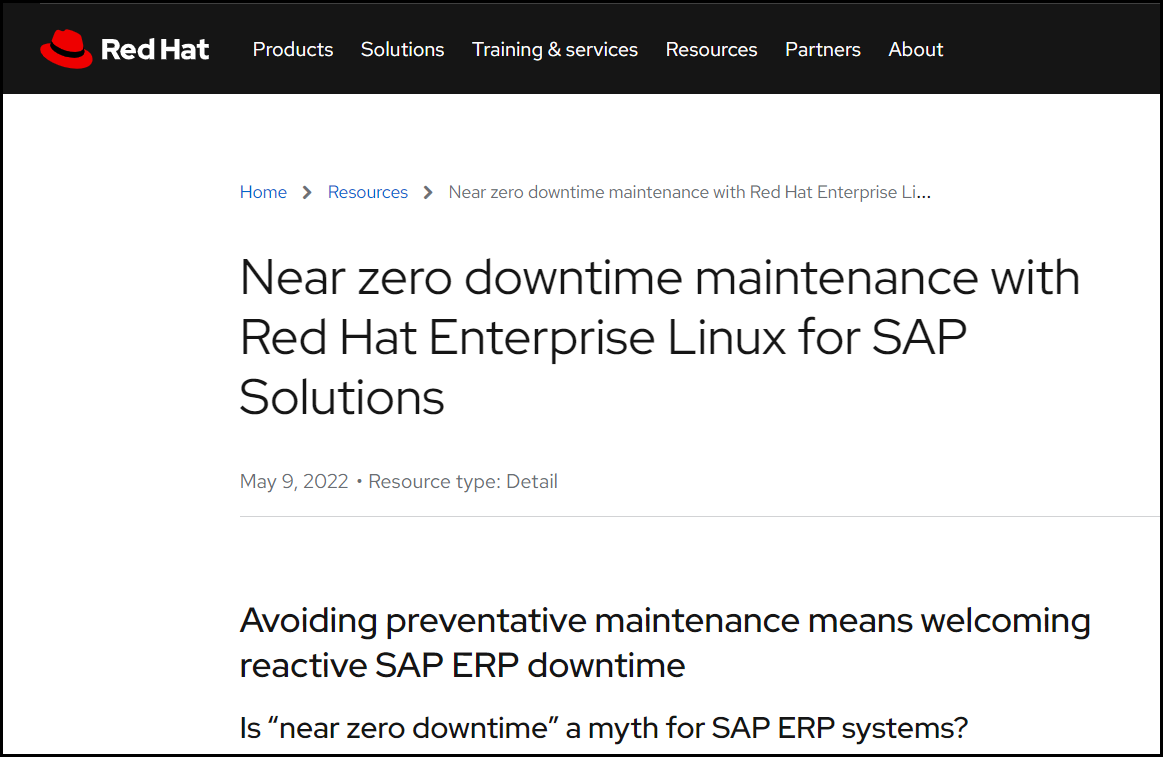
Task: Open the Solutions menu
Action: click(x=402, y=50)
